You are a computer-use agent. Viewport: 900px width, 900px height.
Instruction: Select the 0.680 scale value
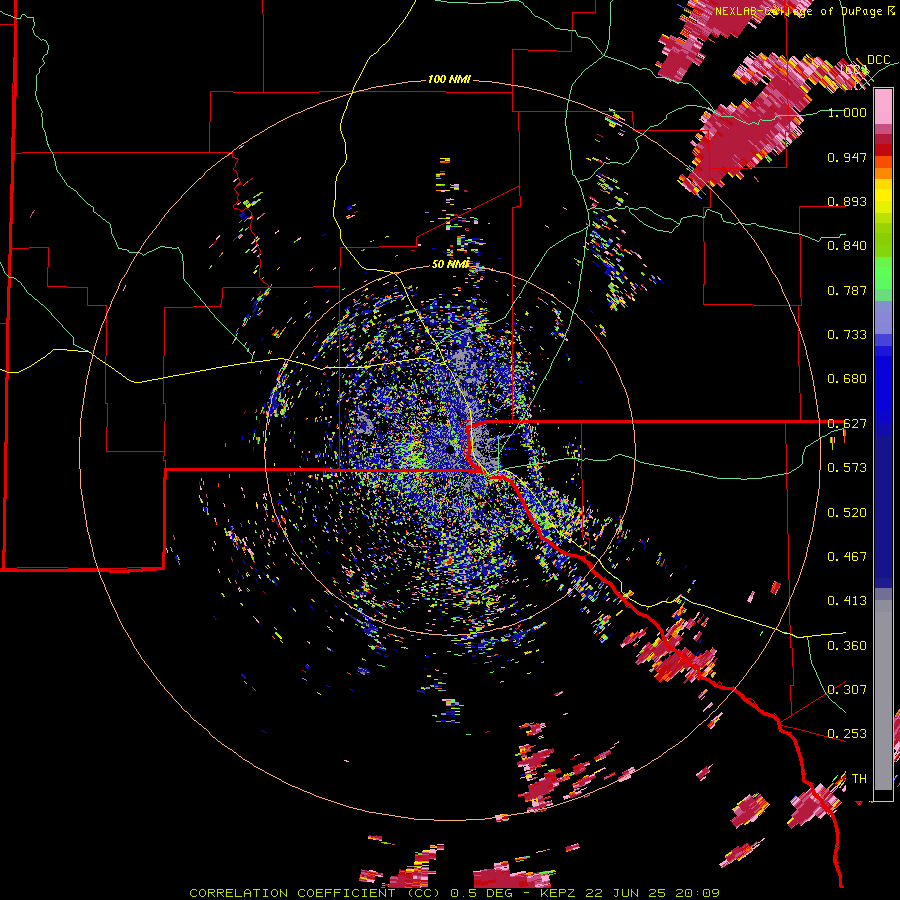(847, 379)
